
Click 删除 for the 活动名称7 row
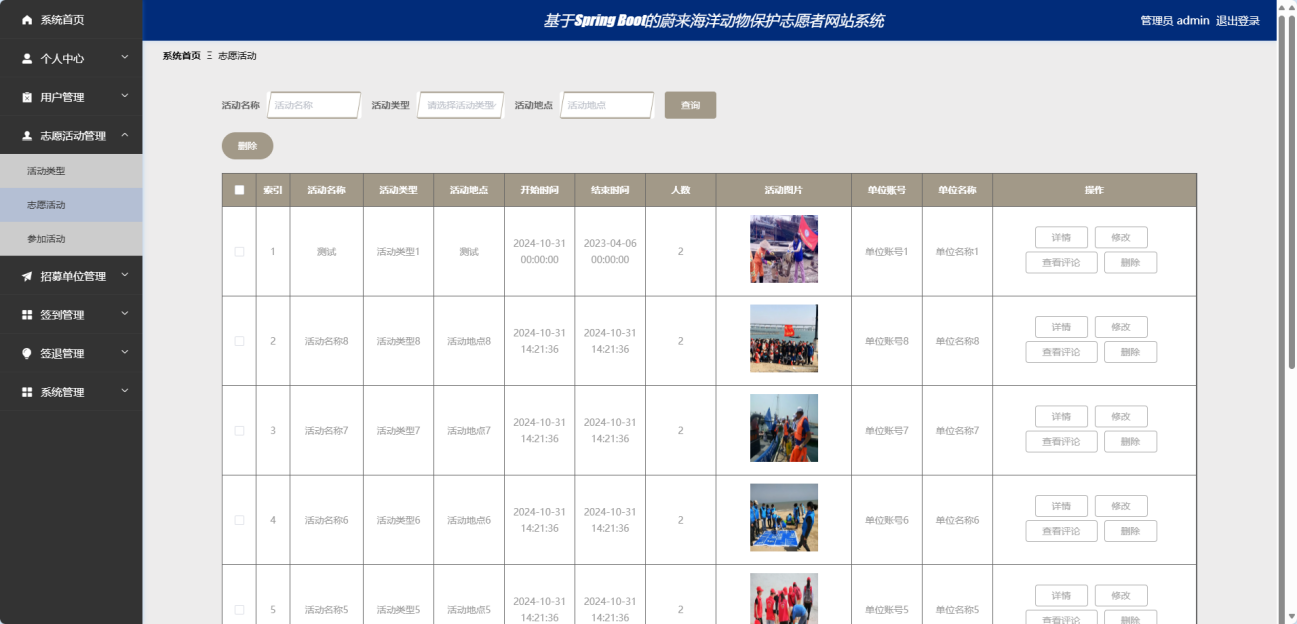point(1130,442)
